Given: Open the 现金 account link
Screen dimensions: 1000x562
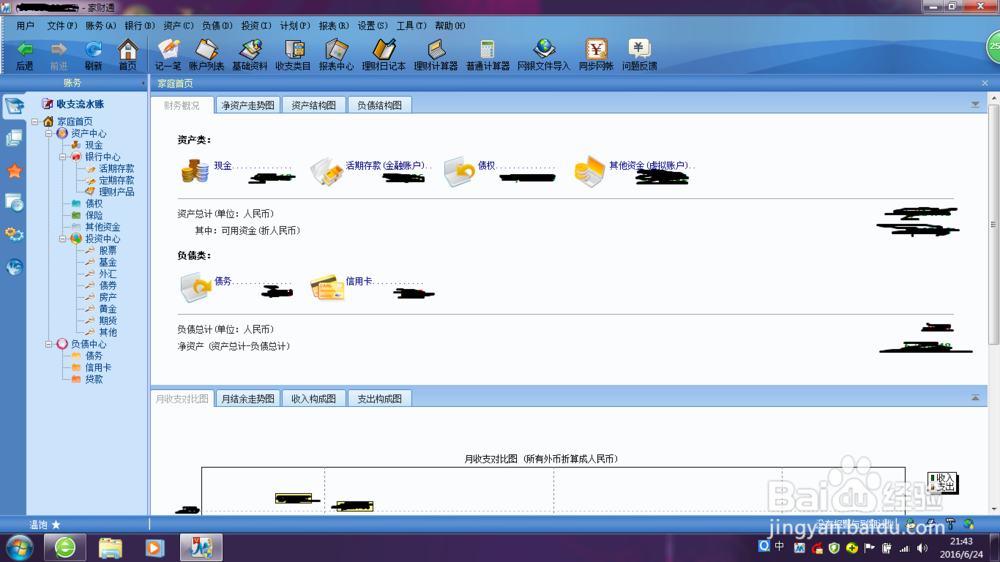Looking at the screenshot, I should point(223,166).
